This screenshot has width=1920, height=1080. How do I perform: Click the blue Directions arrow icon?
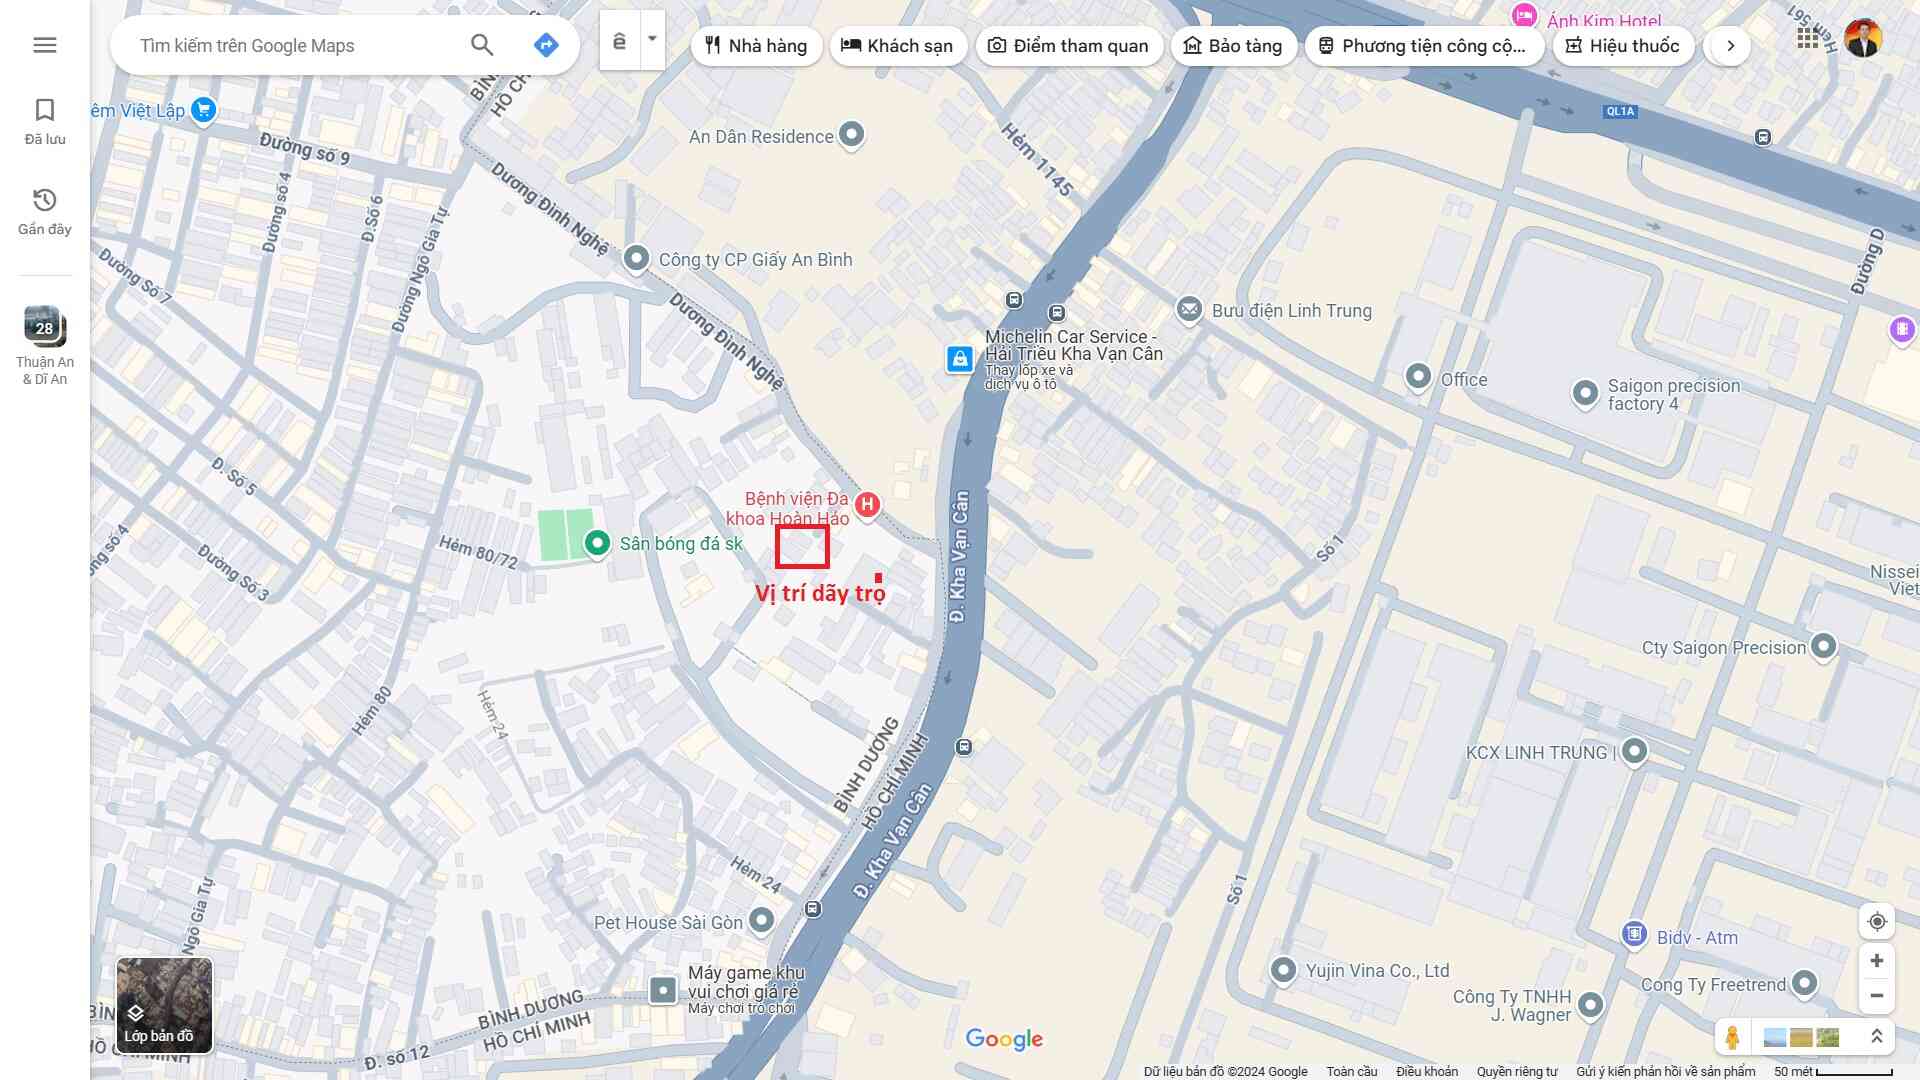click(546, 45)
